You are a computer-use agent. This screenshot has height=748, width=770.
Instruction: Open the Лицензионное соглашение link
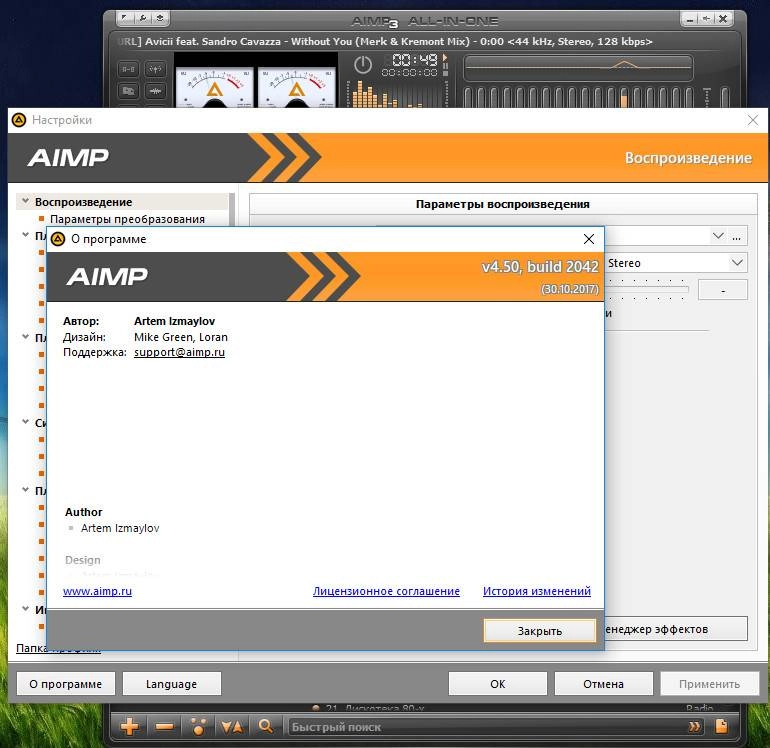(386, 591)
